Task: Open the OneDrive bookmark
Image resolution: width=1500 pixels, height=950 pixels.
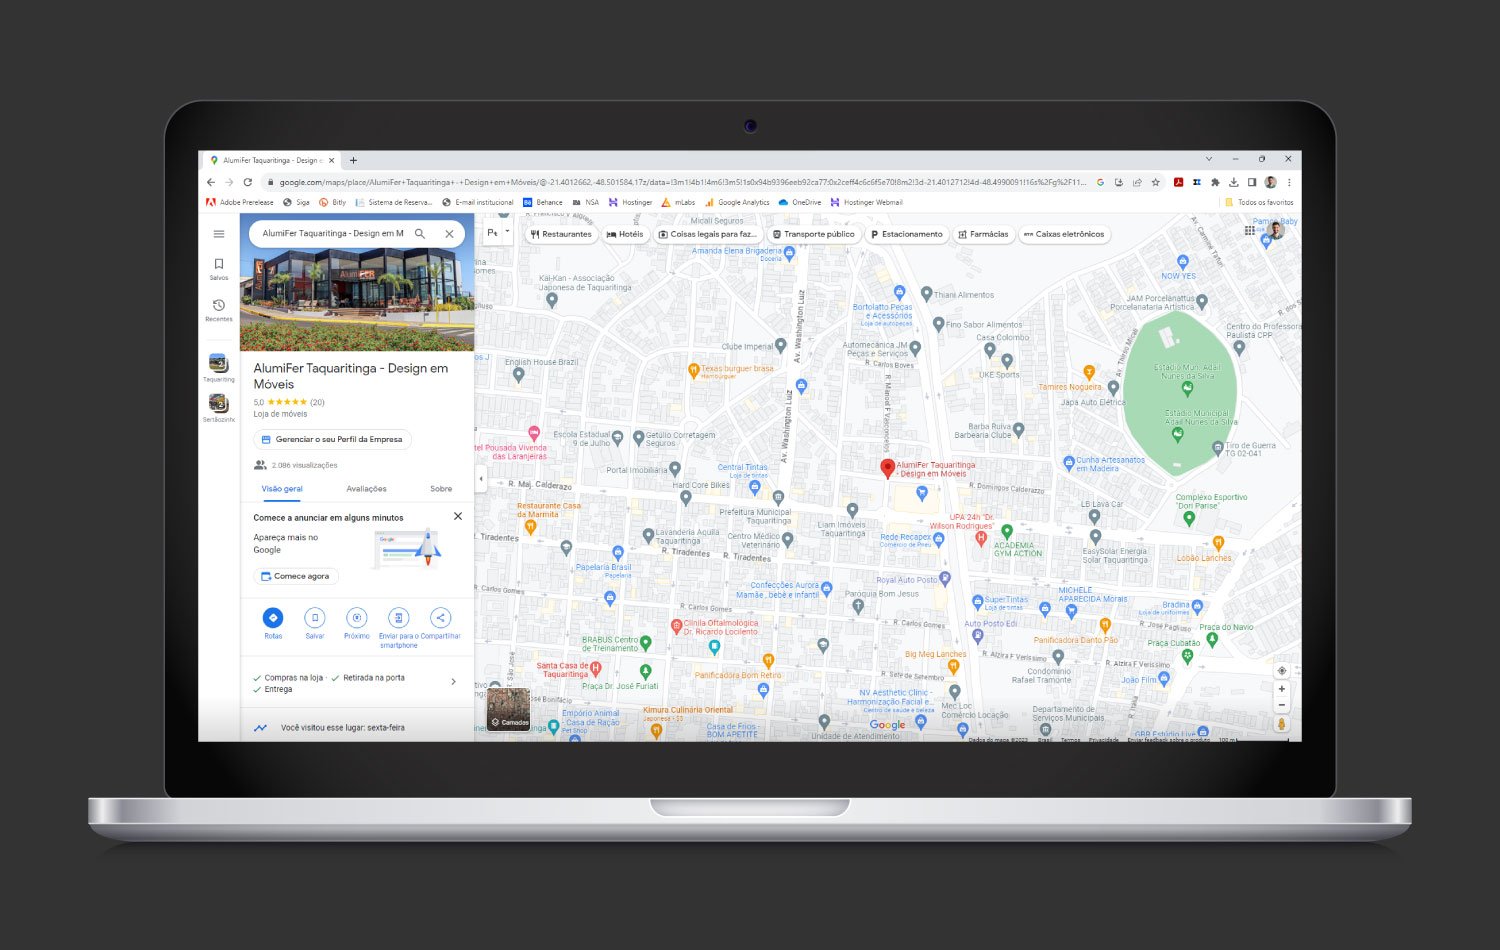Action: [800, 202]
